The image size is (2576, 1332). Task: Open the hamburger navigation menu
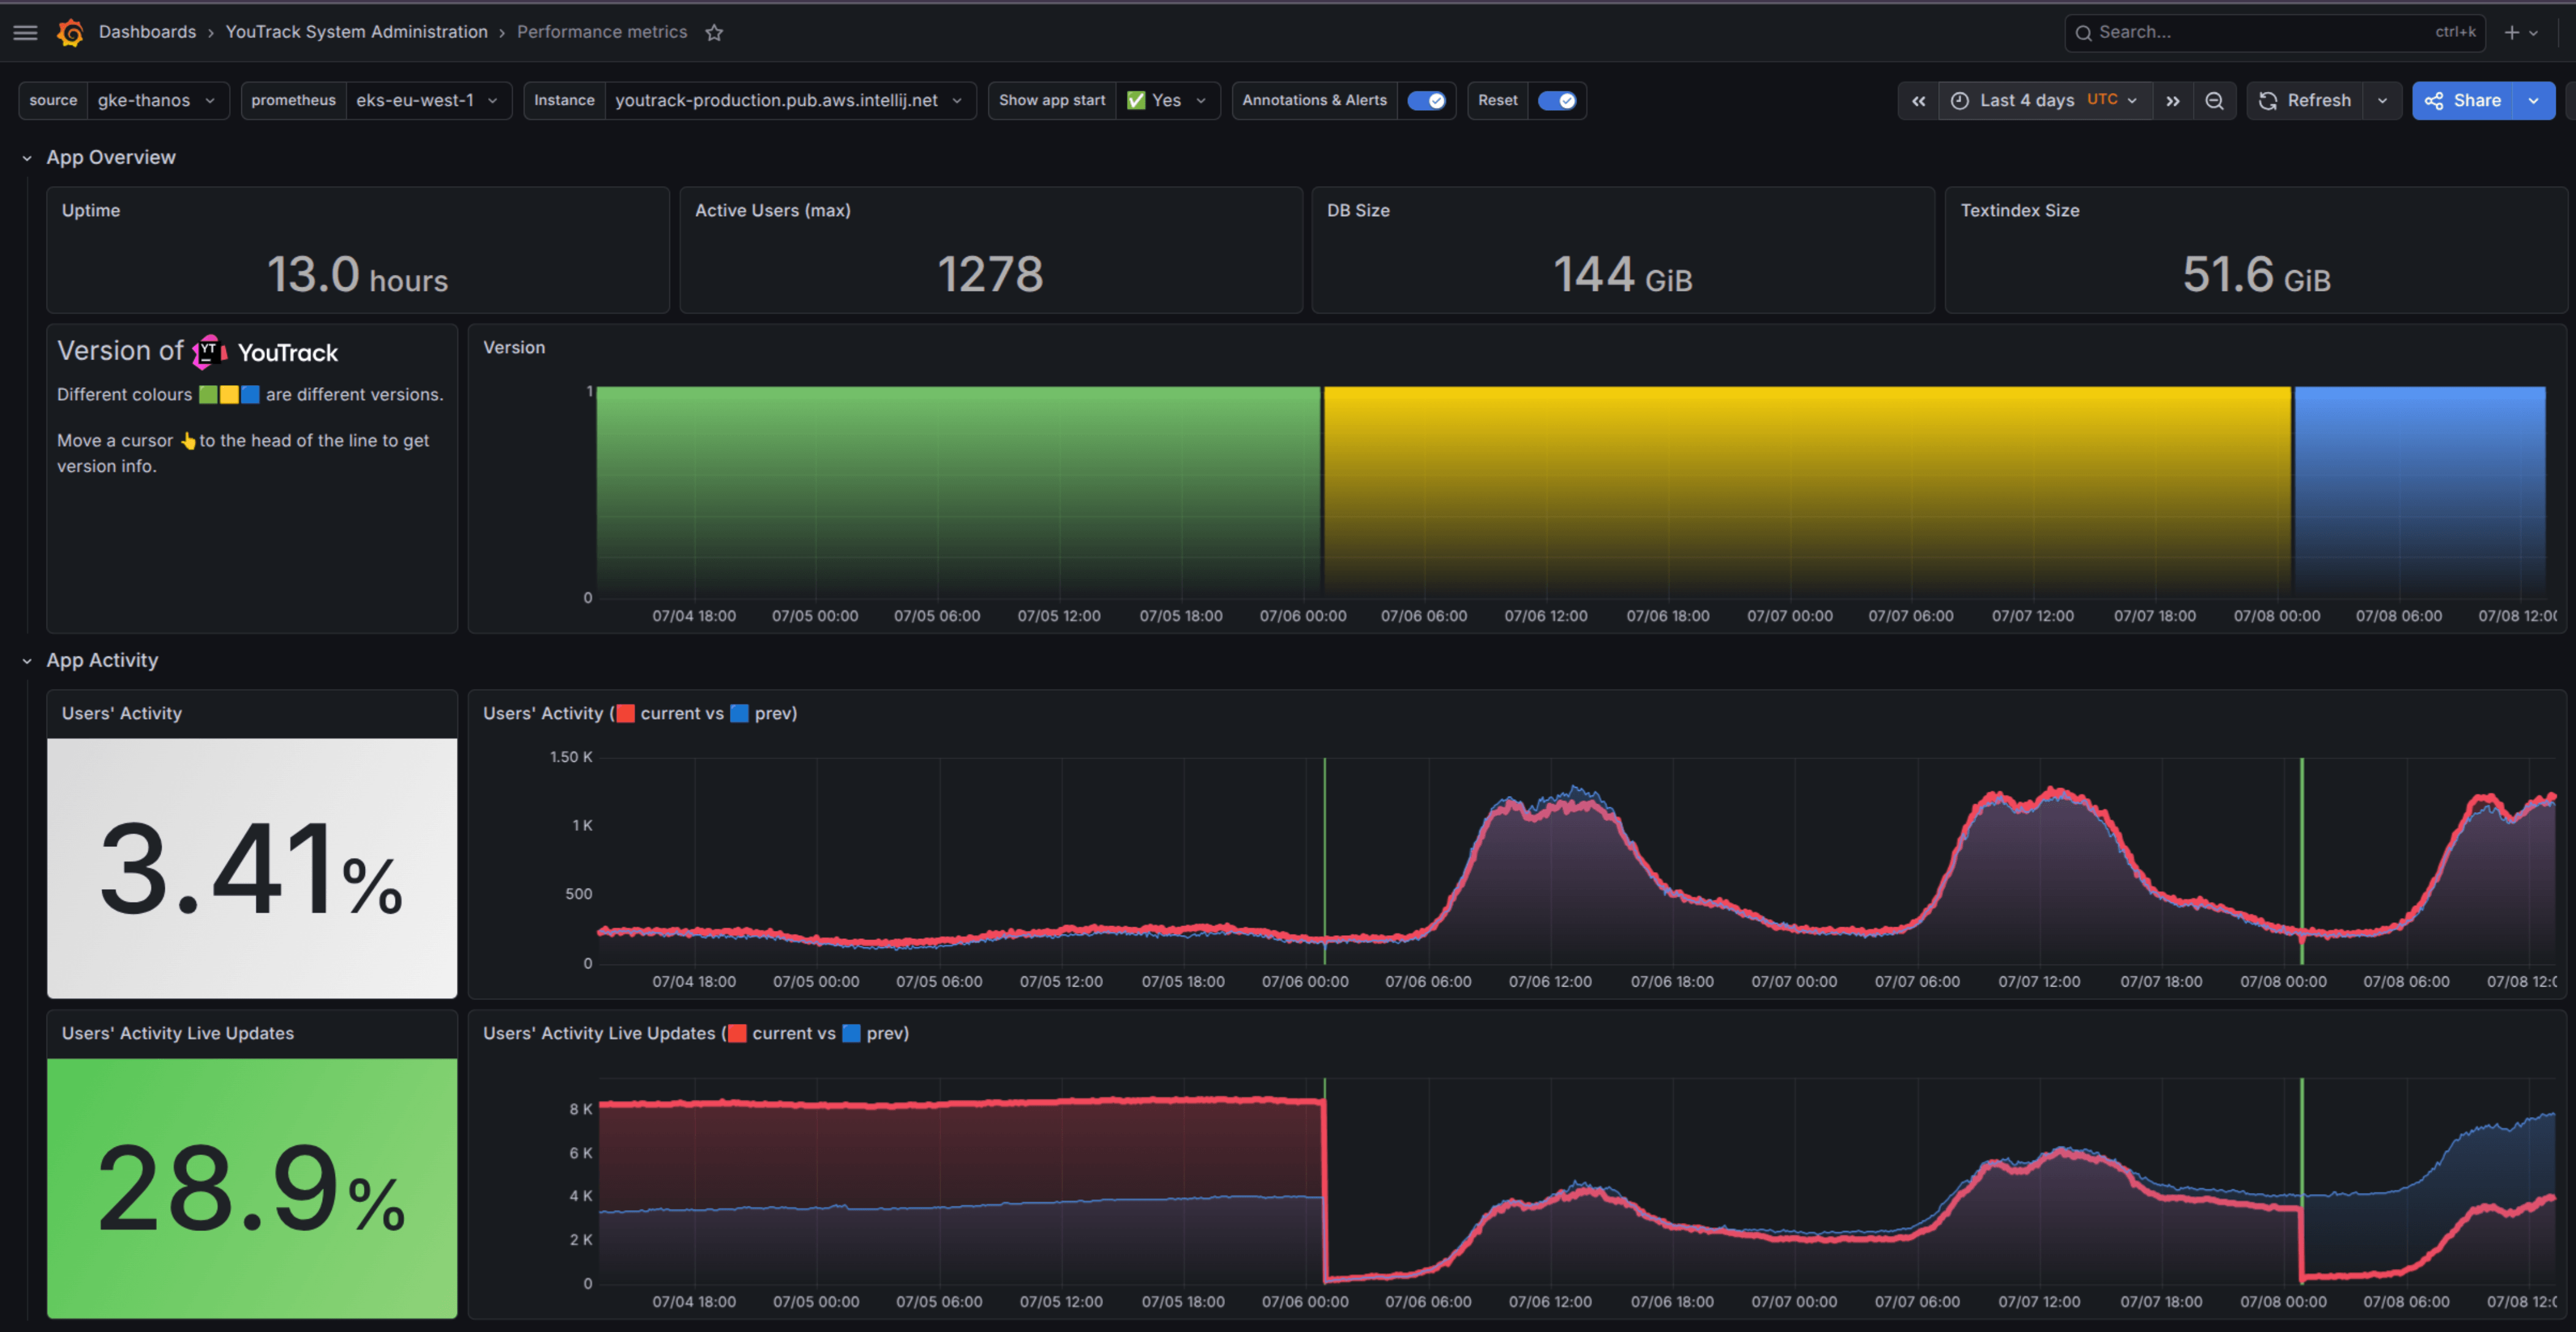[x=25, y=33]
